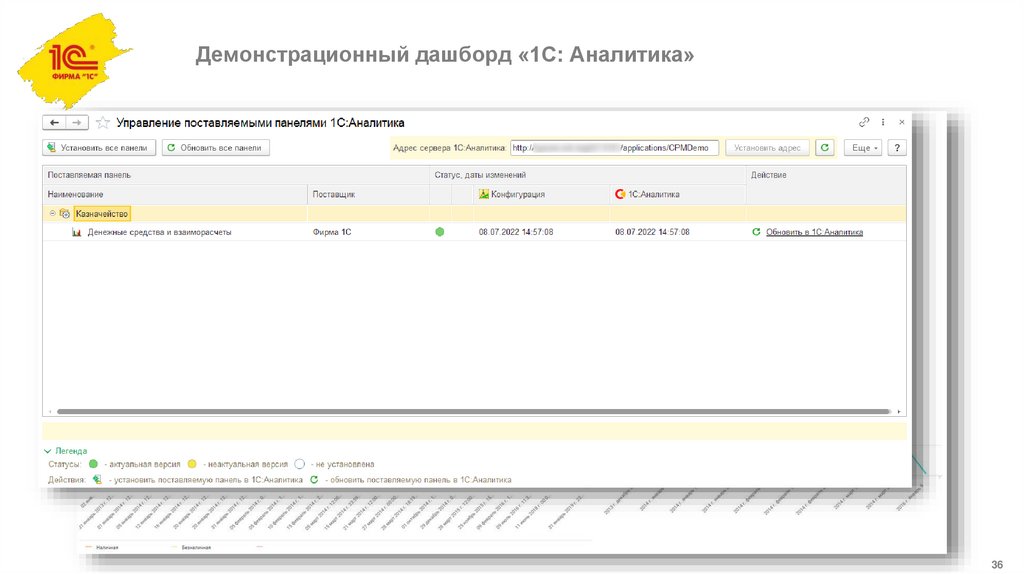Click green актуальная версия legend circle

point(93,464)
